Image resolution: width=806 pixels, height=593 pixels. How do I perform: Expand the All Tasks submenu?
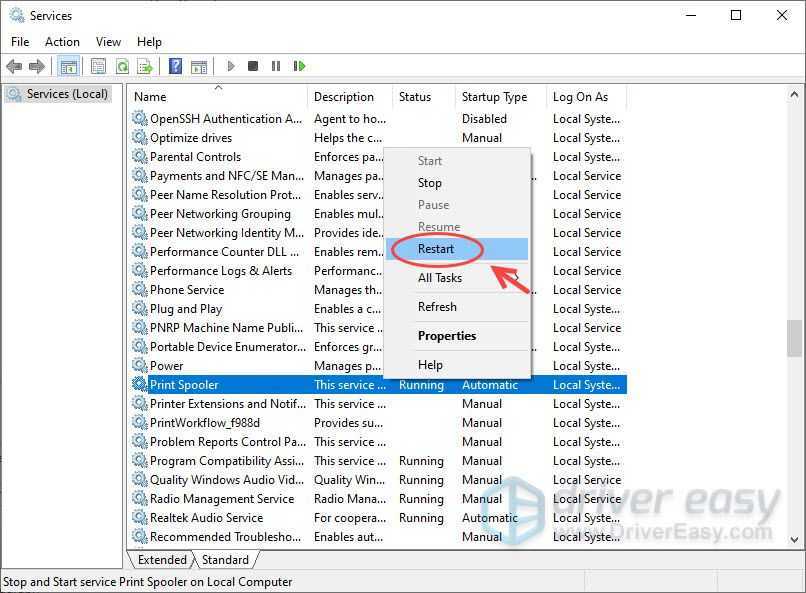440,278
